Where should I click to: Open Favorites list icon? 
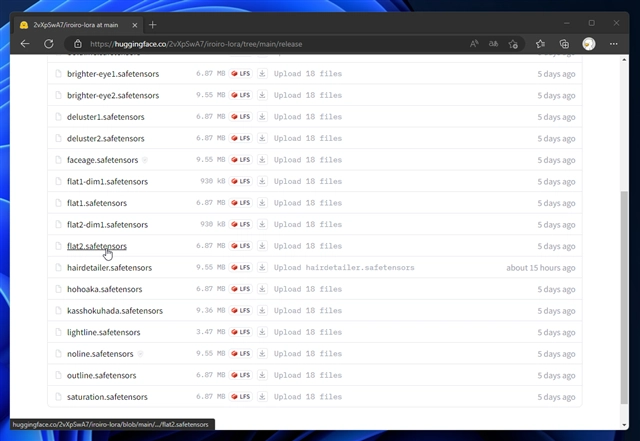click(x=540, y=44)
